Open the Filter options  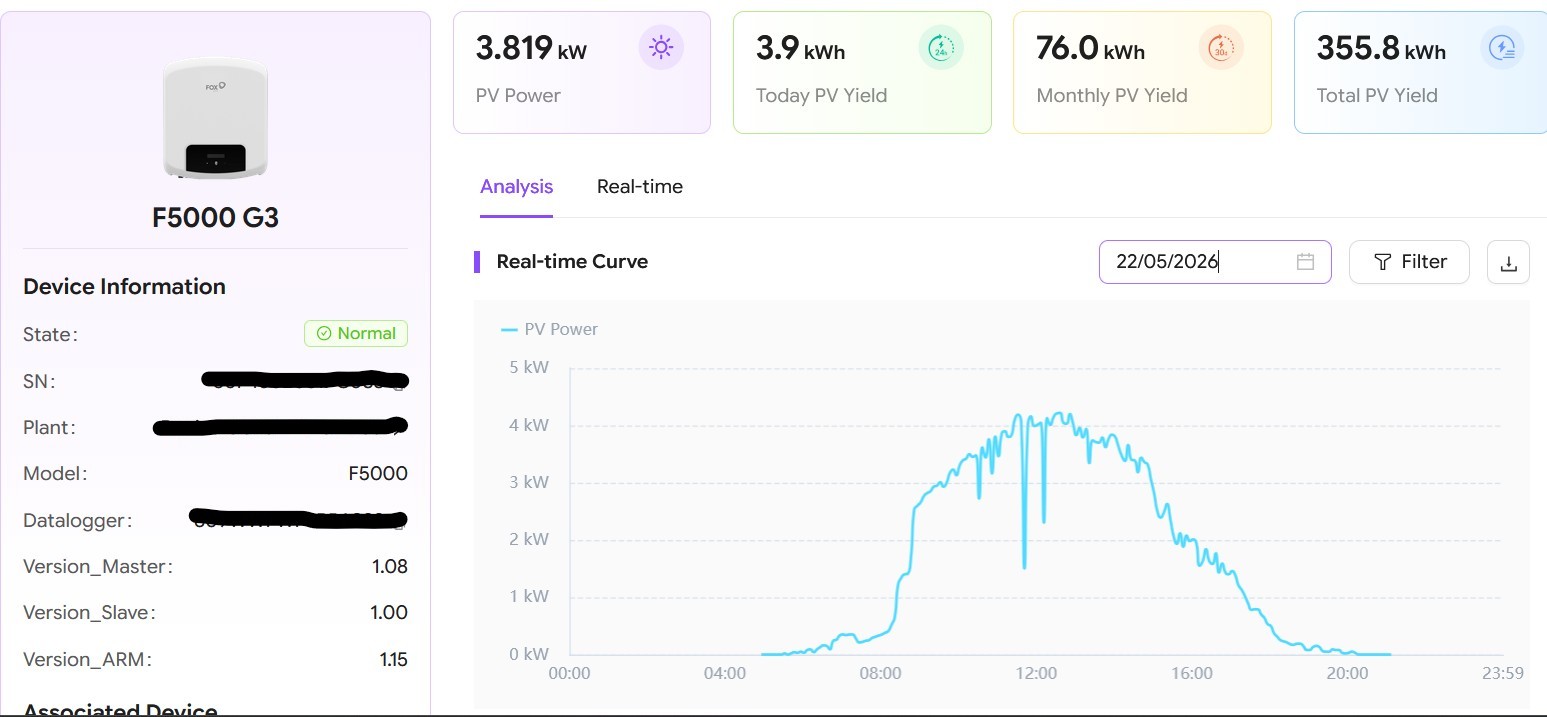[x=1409, y=262]
